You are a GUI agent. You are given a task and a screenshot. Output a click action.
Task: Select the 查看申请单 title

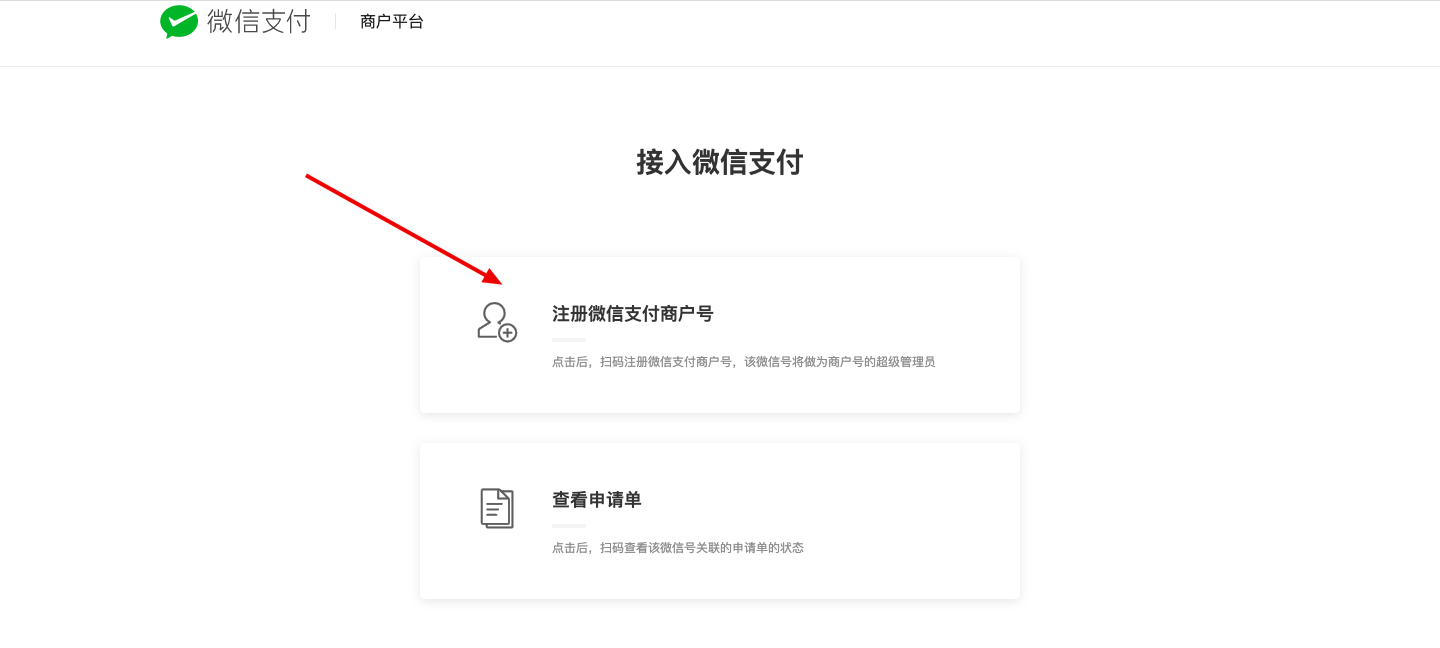tap(597, 500)
